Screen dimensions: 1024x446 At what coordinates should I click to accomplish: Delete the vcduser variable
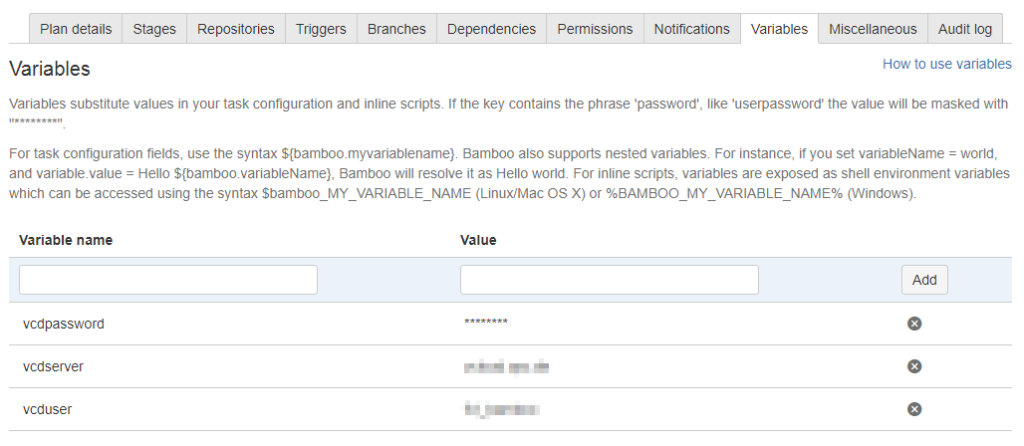(913, 409)
